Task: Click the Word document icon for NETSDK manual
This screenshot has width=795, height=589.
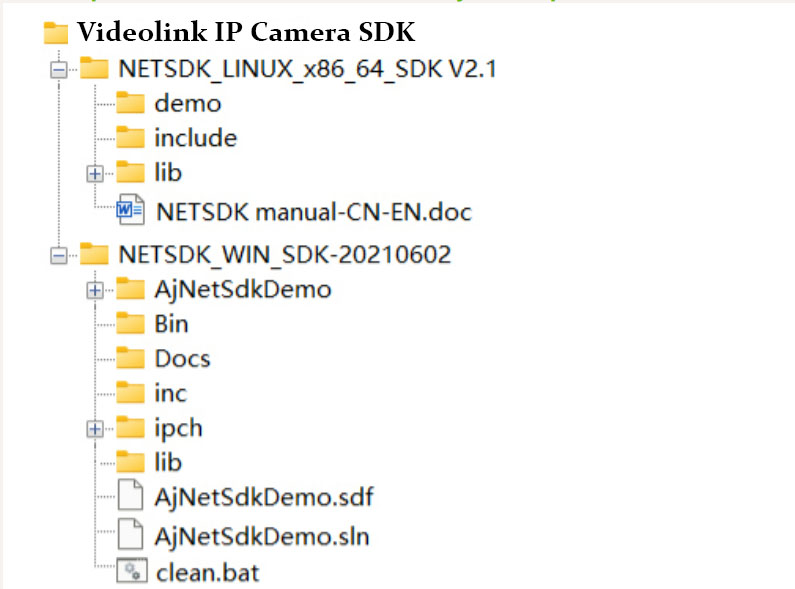Action: pyautogui.click(x=130, y=211)
